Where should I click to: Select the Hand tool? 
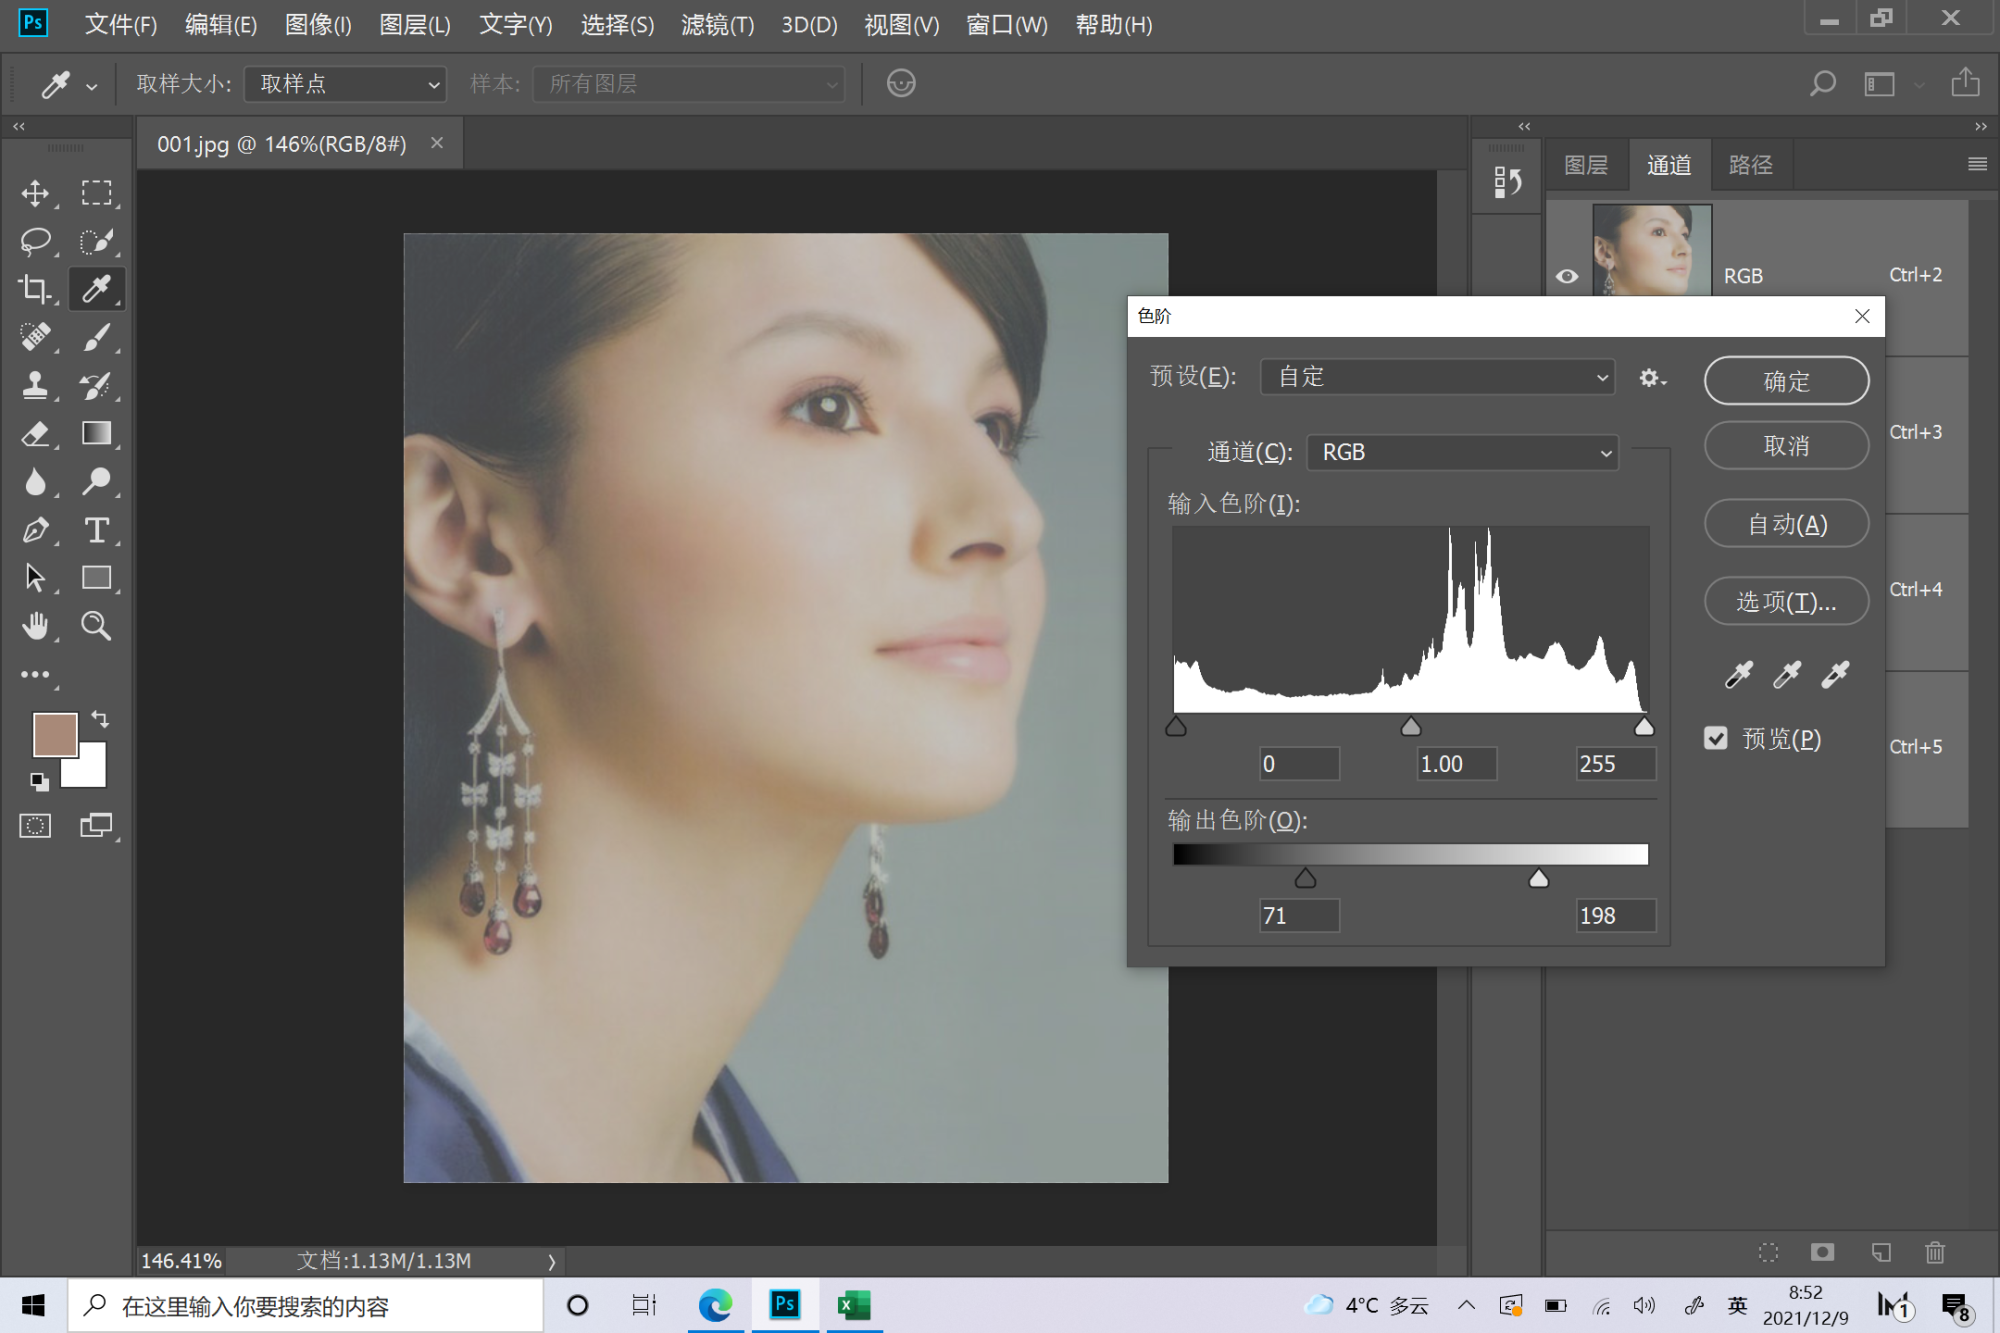36,626
